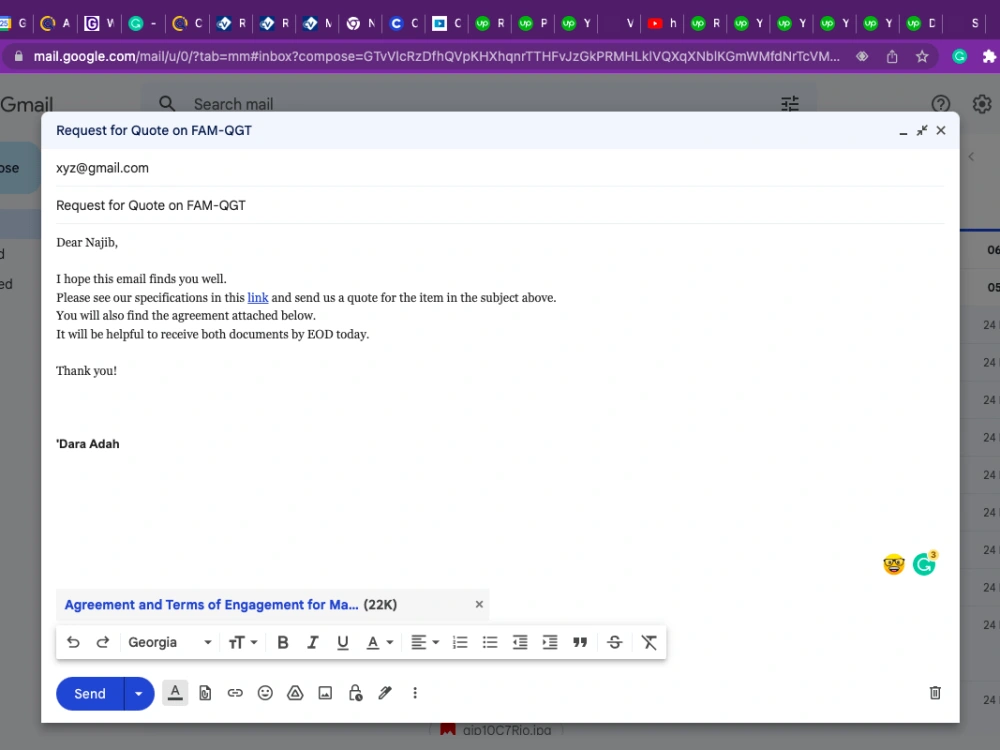The width and height of the screenshot is (1000, 750).
Task: Toggle strikethrough formatting
Action: click(x=615, y=642)
